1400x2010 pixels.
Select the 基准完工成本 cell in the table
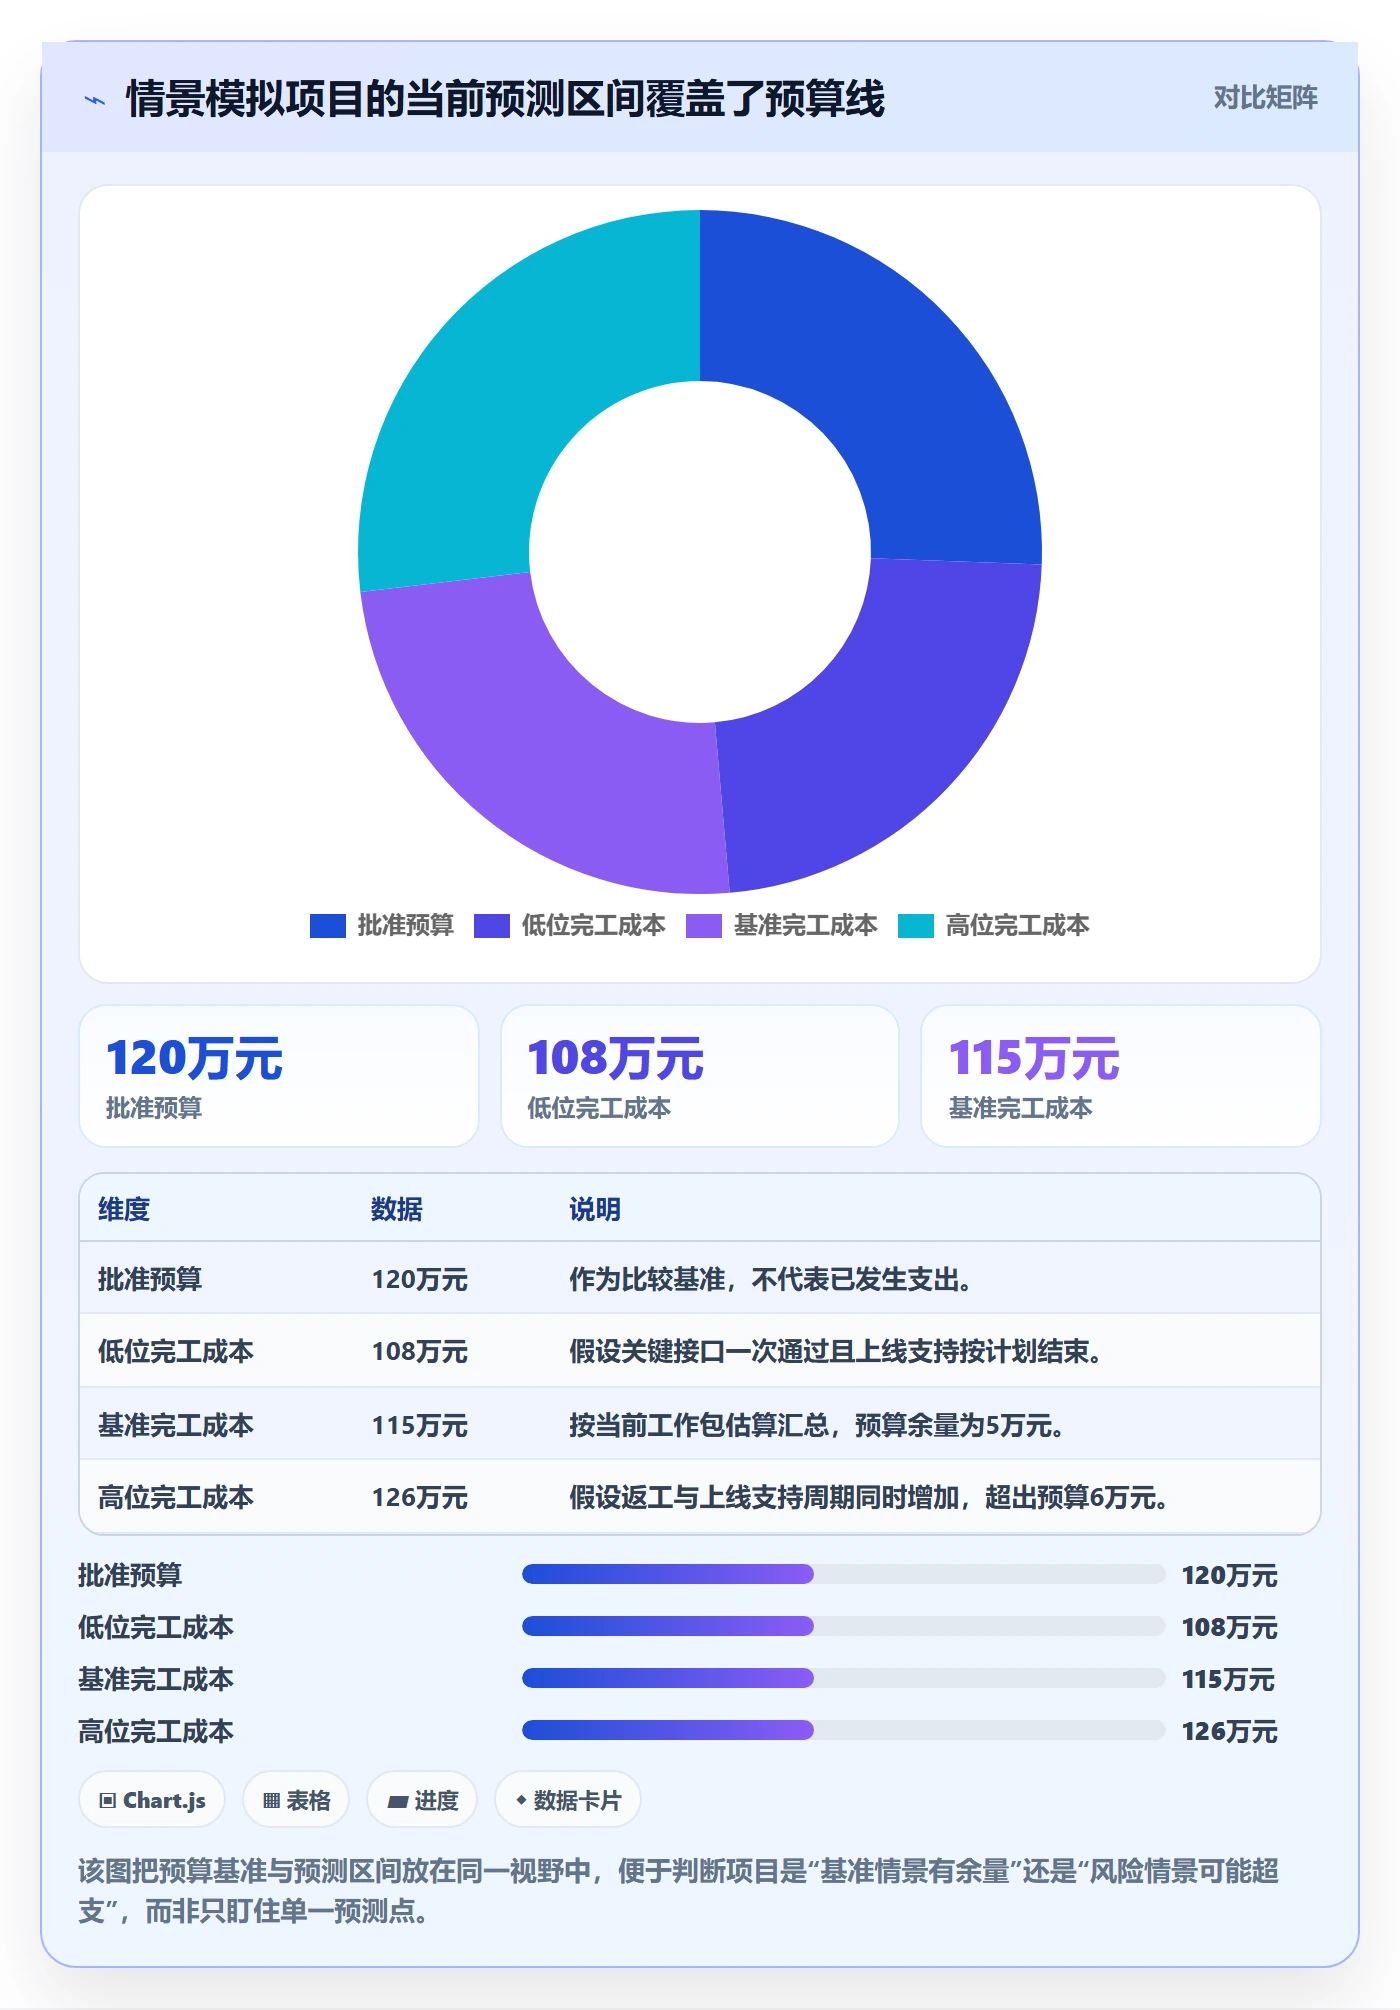coord(176,1425)
